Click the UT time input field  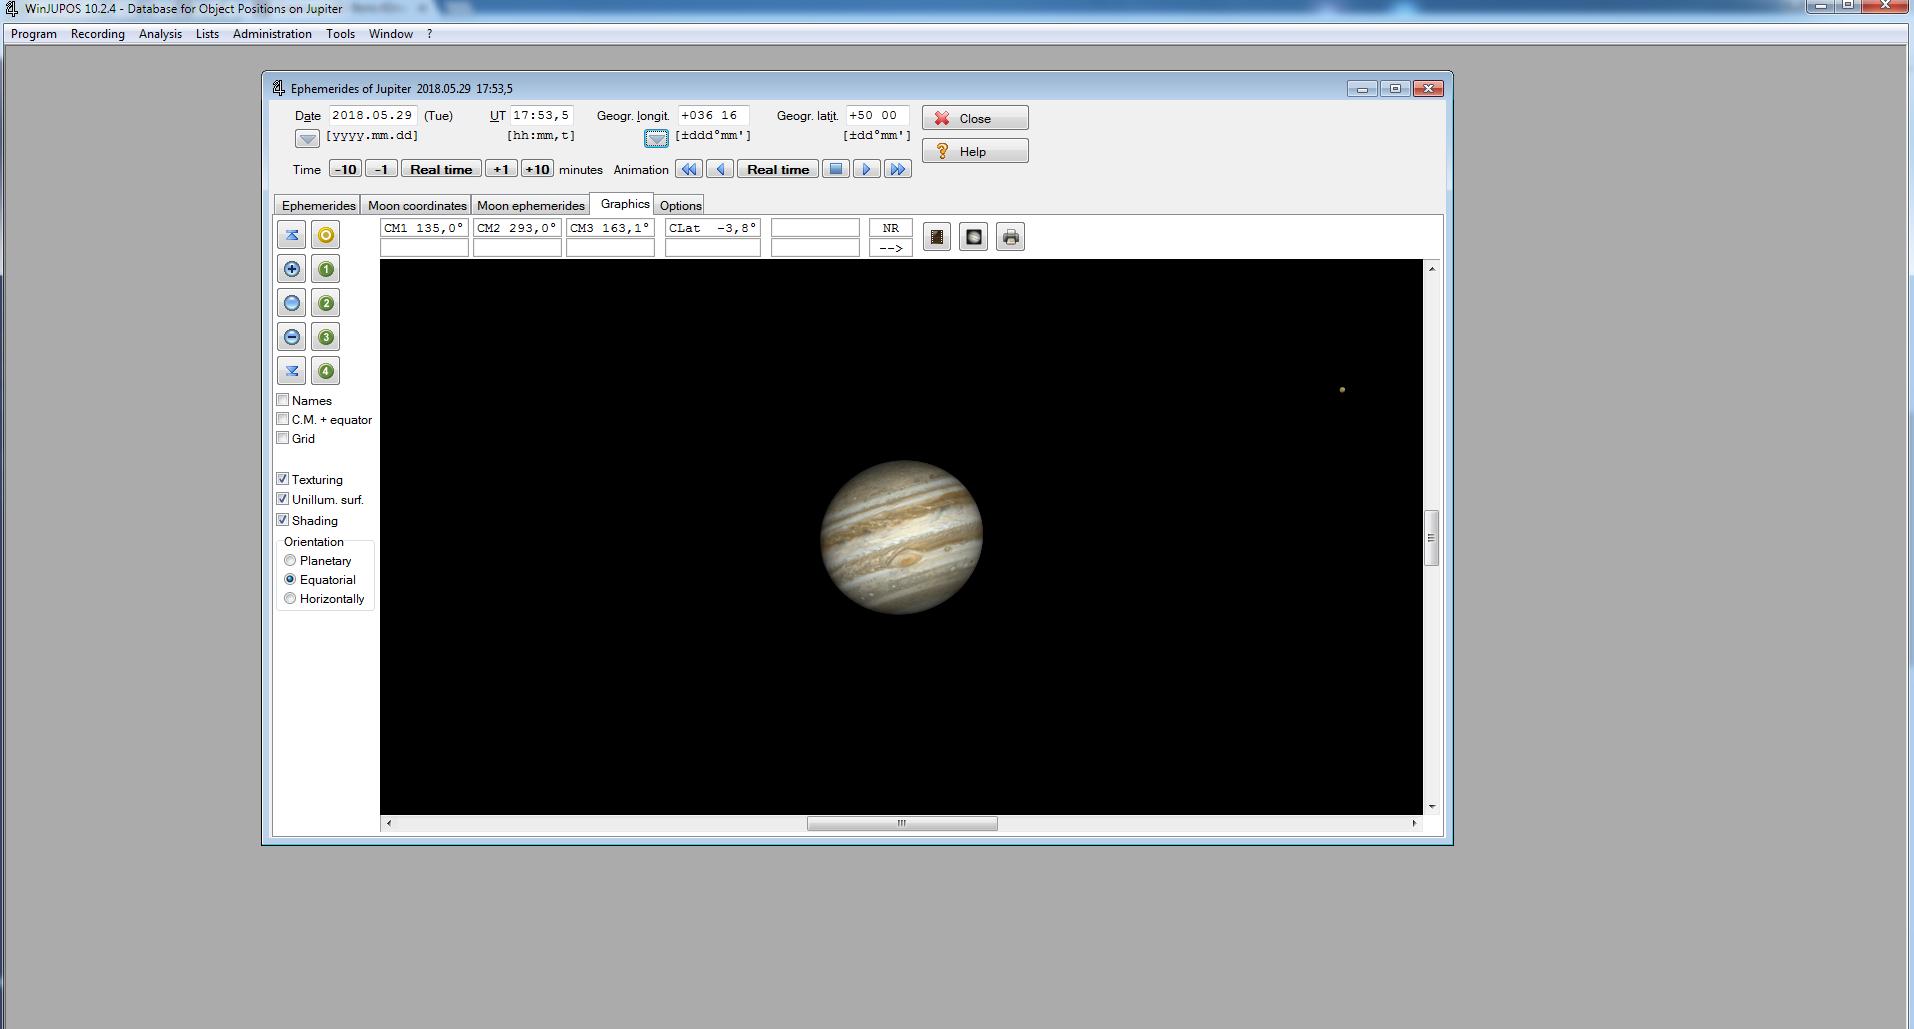click(x=541, y=115)
